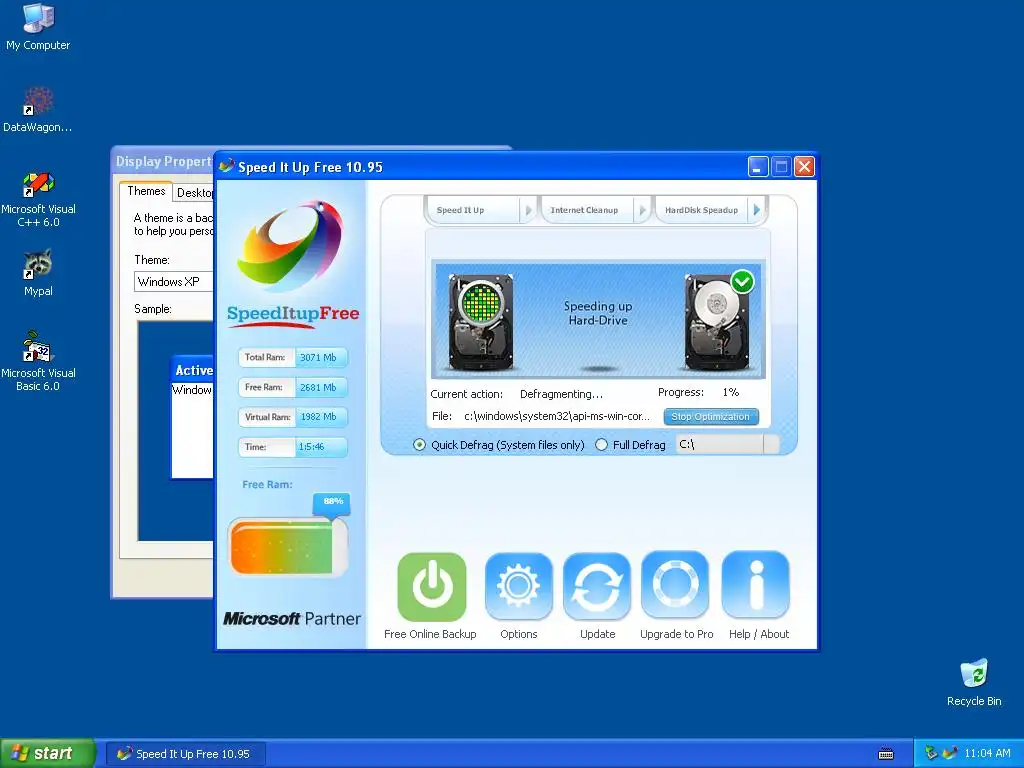The image size is (1024, 768).
Task: Click Speed It Up Free 10.95 taskbar button
Action: [185, 754]
